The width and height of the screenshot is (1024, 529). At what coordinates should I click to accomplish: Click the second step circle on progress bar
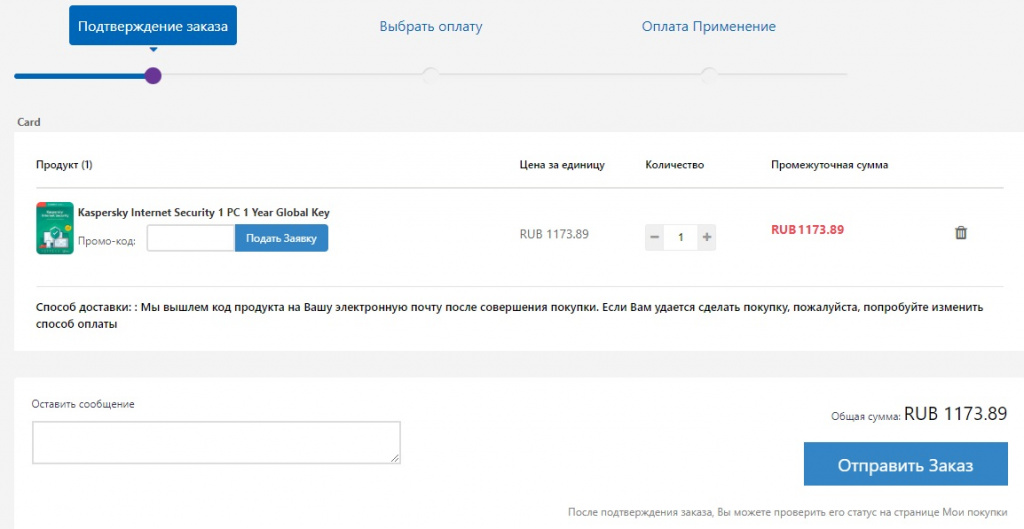(431, 75)
